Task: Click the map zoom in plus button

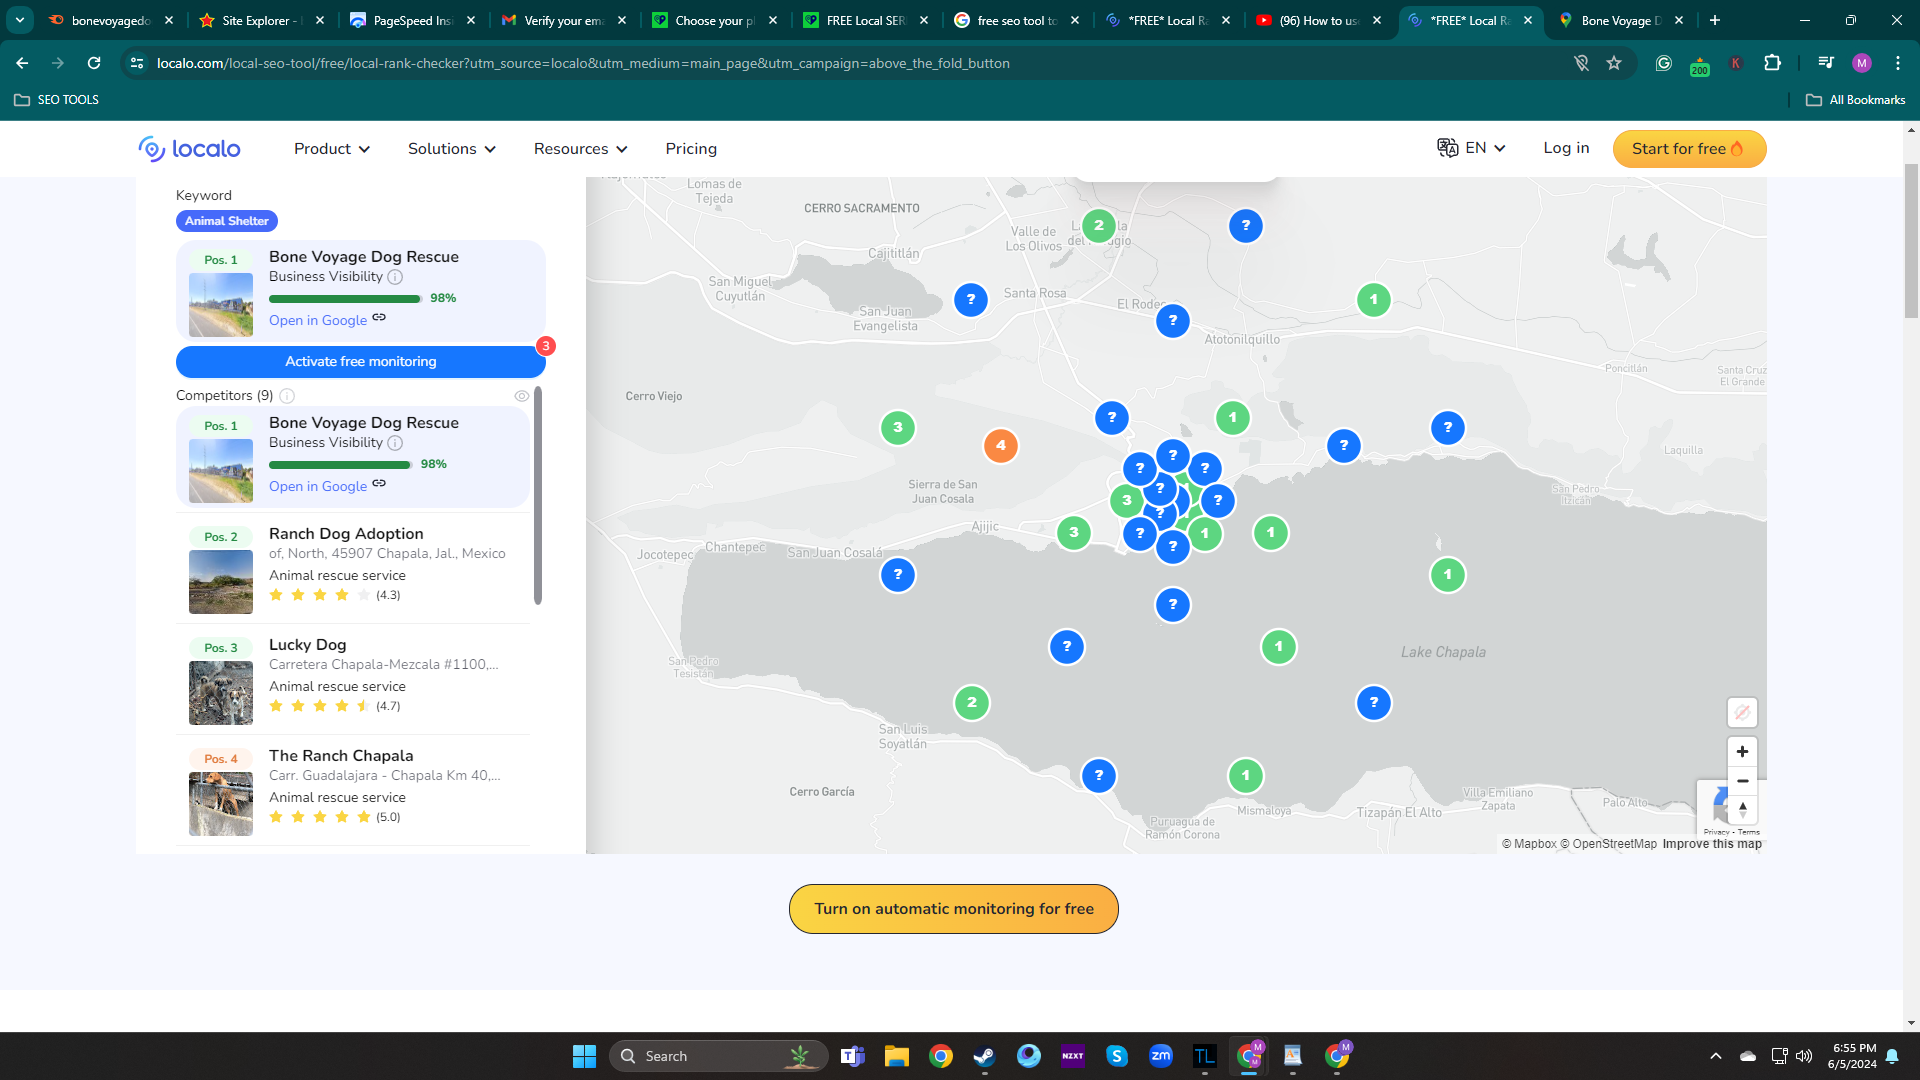Action: (1742, 752)
